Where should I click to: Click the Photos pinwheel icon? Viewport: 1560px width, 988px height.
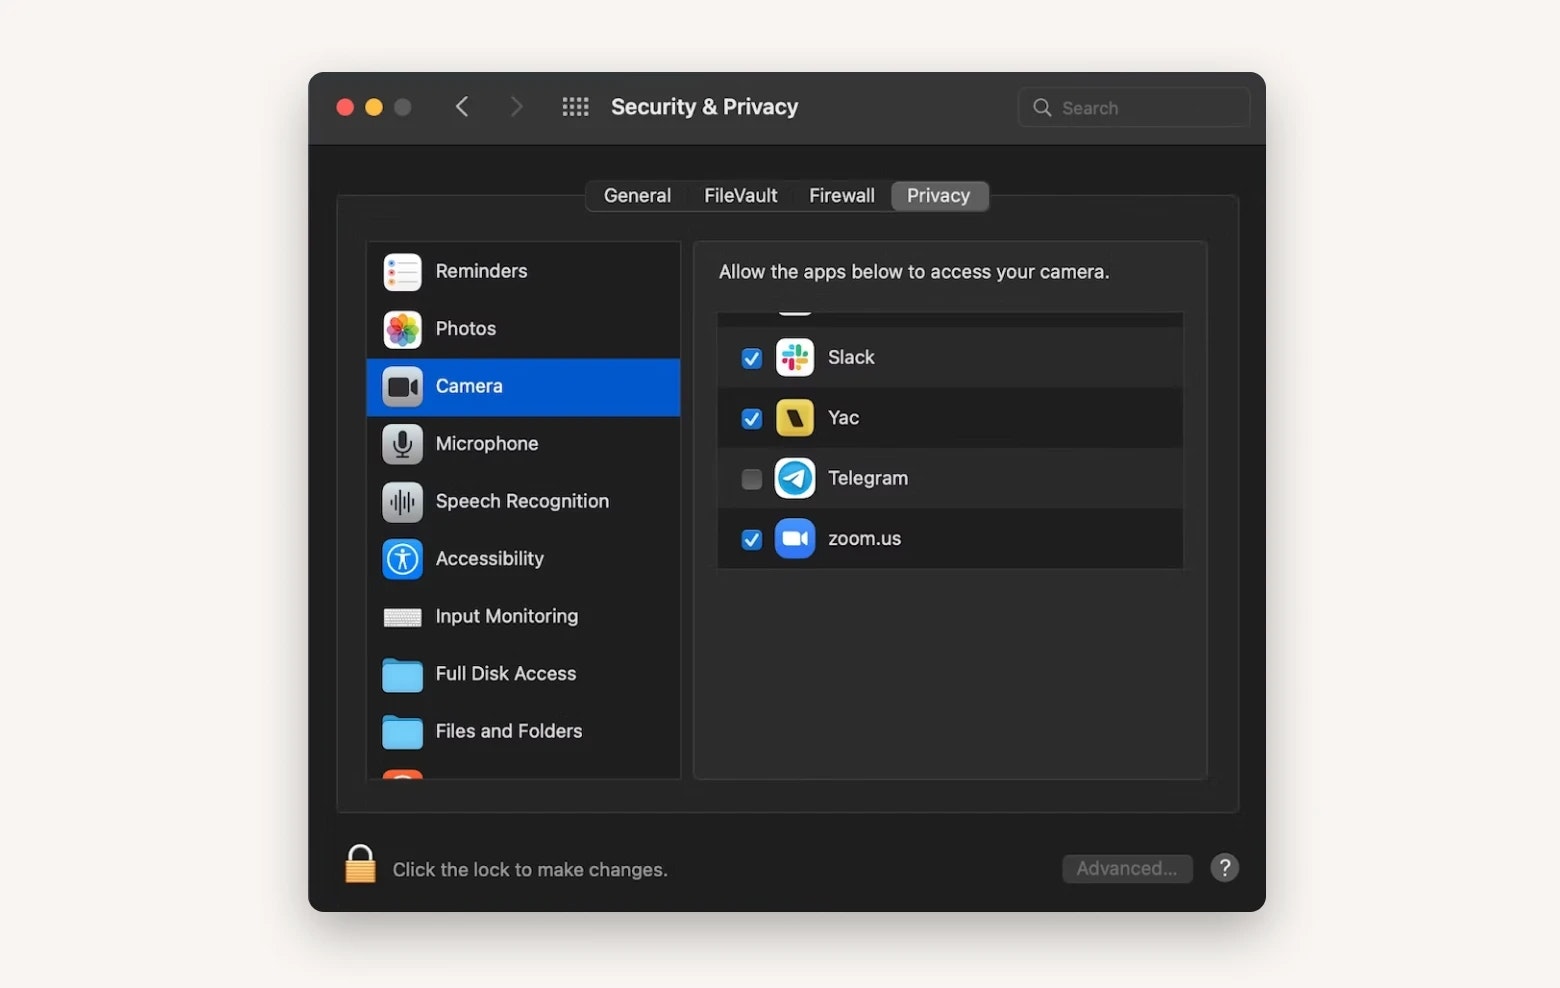402,329
